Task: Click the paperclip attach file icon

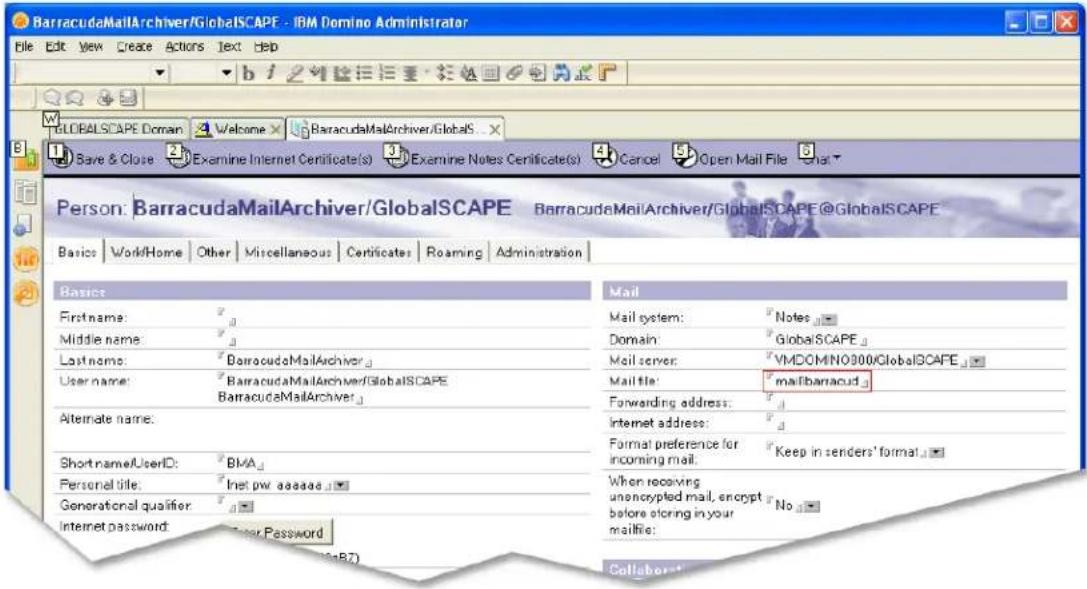Action: pos(514,73)
